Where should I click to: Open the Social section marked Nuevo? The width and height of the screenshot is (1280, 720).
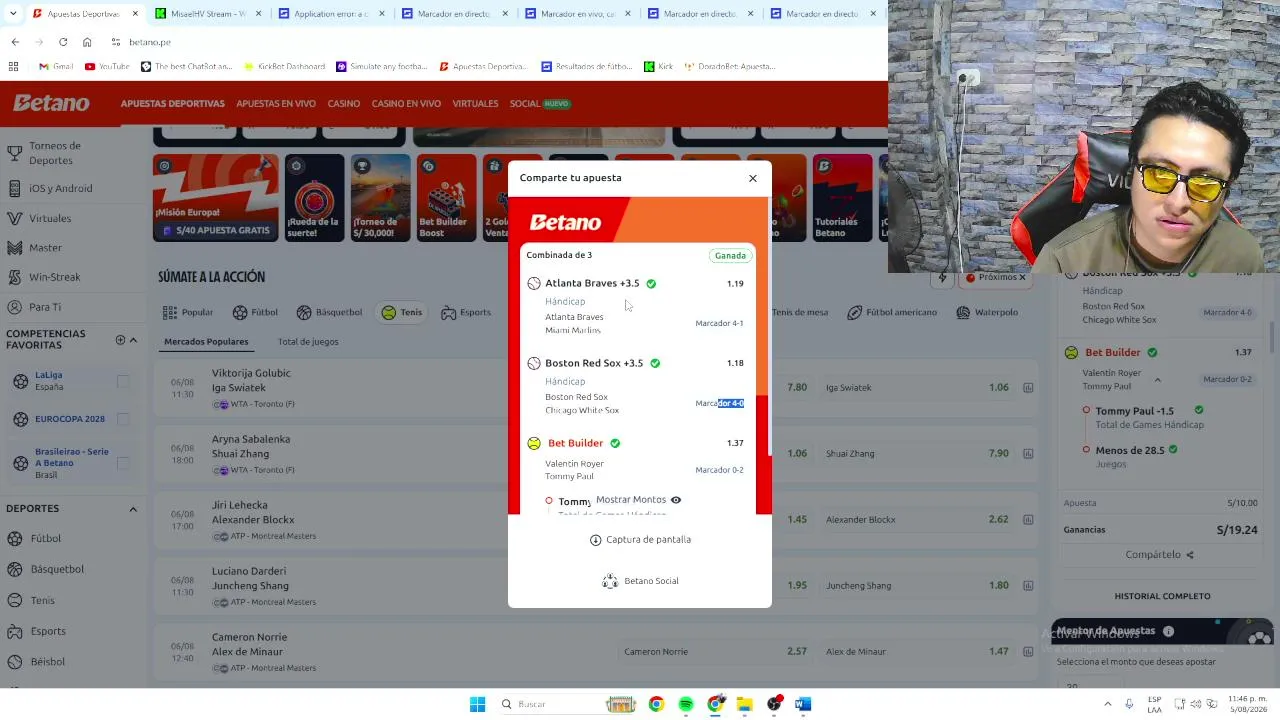click(540, 104)
